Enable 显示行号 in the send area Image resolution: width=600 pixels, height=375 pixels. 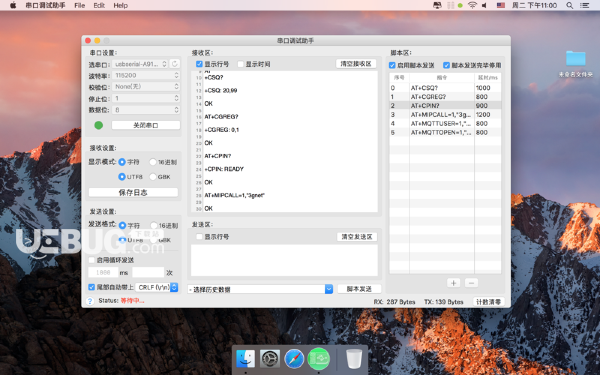pyautogui.click(x=199, y=237)
